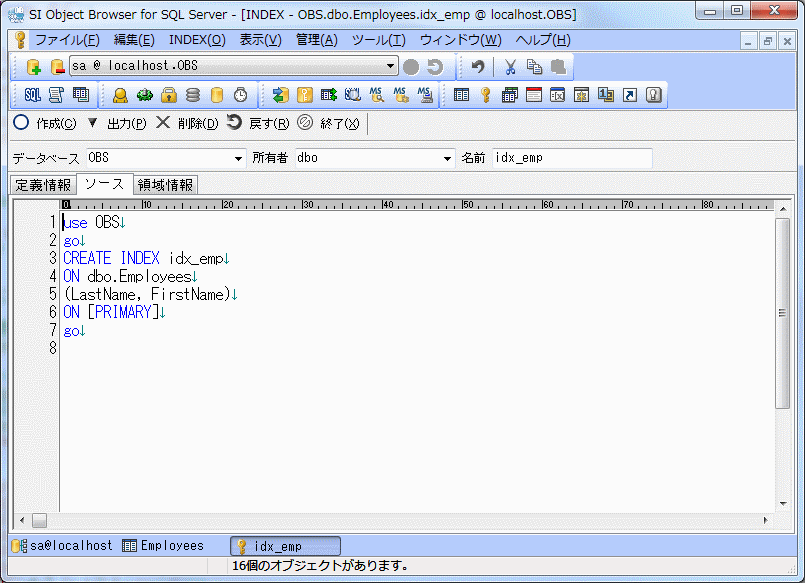This screenshot has height=583, width=805.
Task: Click the 削除(D) delete button
Action: [187, 123]
